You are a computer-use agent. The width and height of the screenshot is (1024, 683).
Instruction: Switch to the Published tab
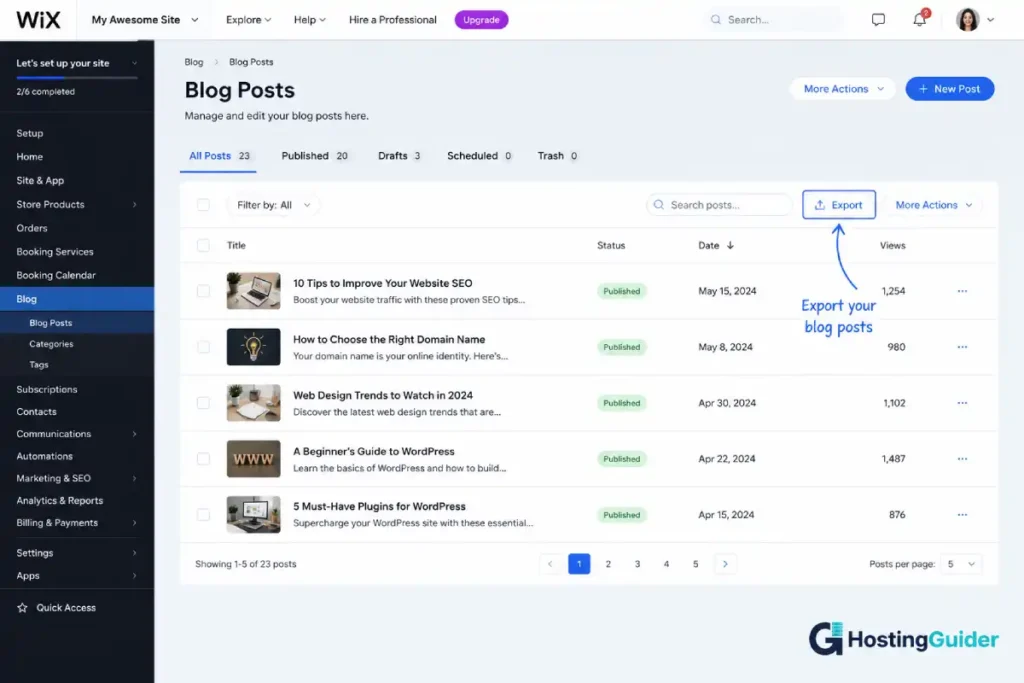(x=314, y=156)
